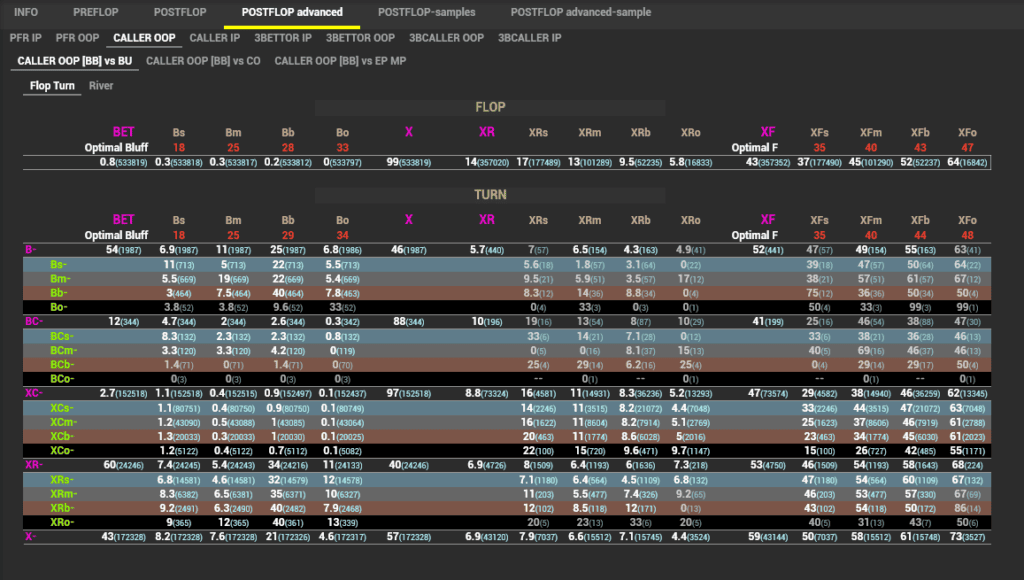Screen dimensions: 1024x580
Task: Click the BCm- row label
Action: point(63,351)
